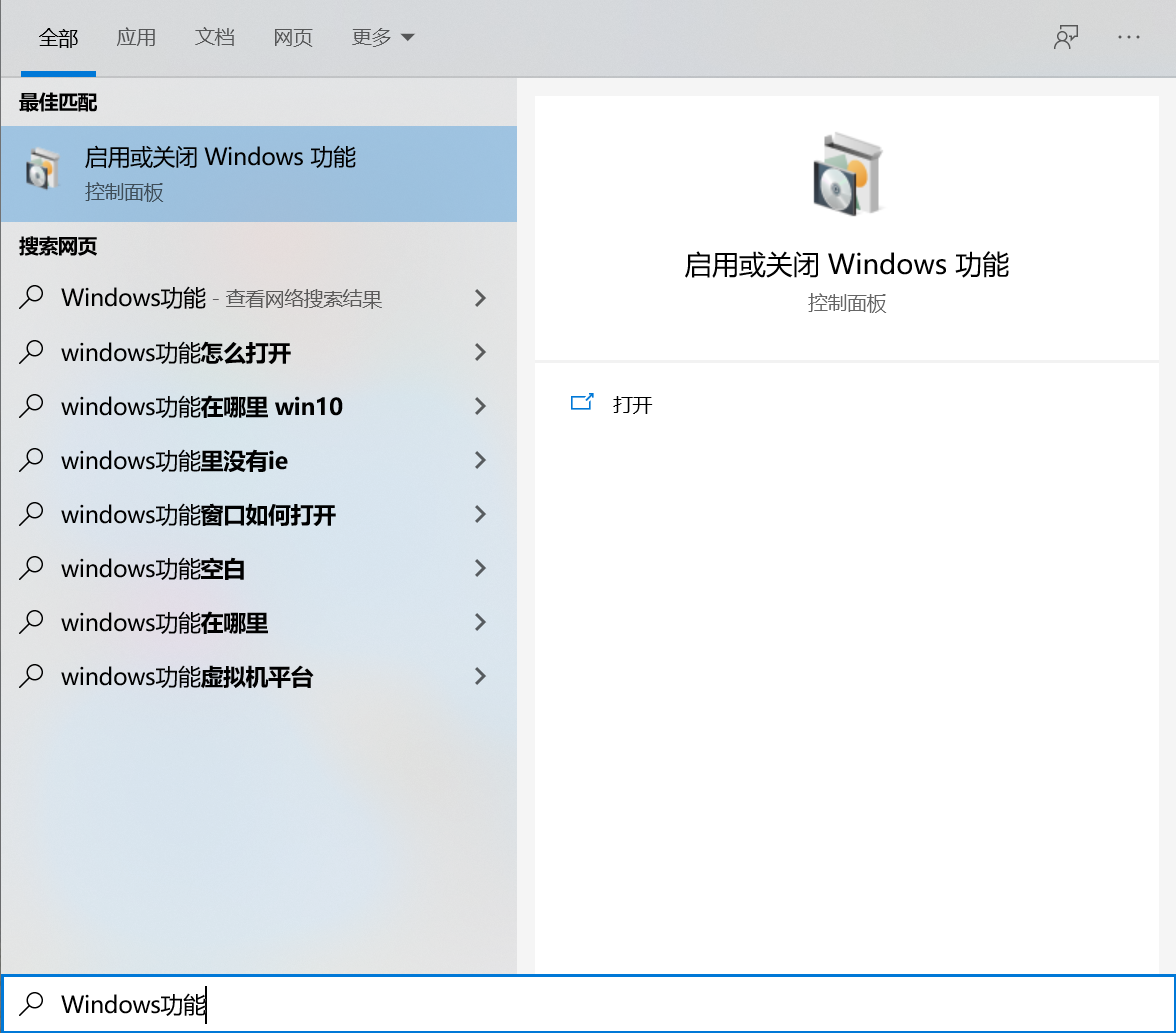The height and width of the screenshot is (1033, 1176).
Task: Click search icon beside windows功能在哪里 win10
Action: (x=32, y=406)
